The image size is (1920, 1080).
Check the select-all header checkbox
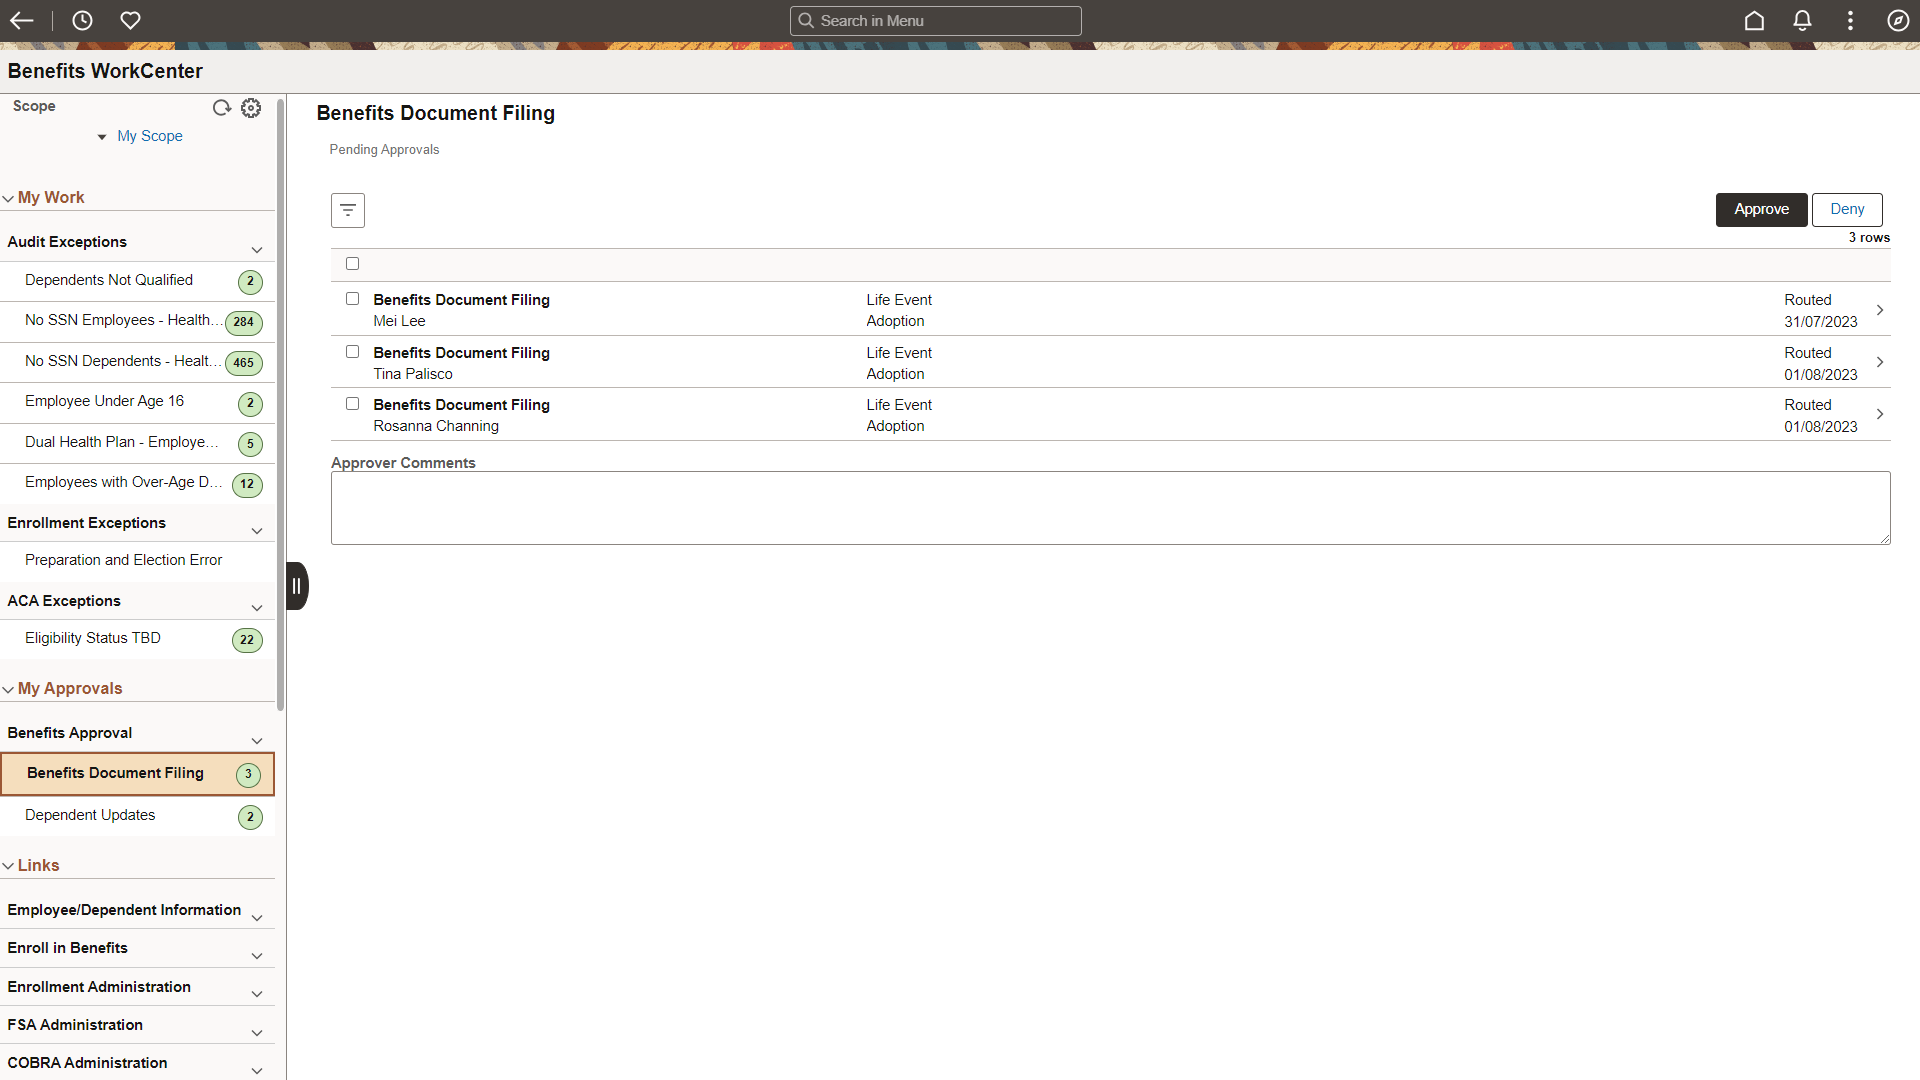pyautogui.click(x=352, y=264)
